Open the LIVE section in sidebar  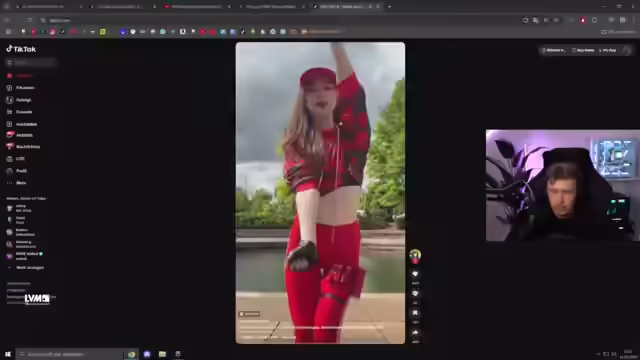(x=16, y=159)
